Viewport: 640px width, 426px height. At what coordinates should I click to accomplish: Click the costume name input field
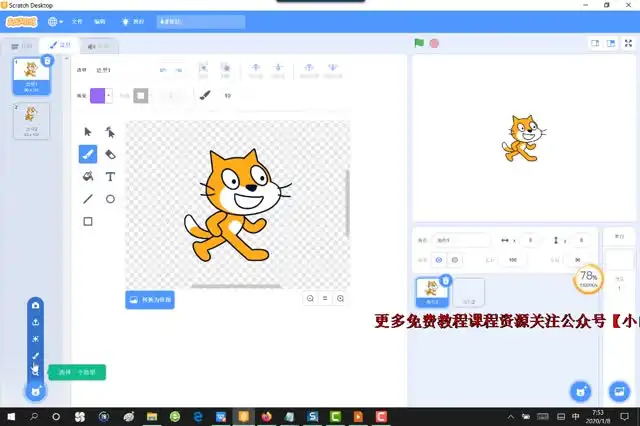click(121, 70)
